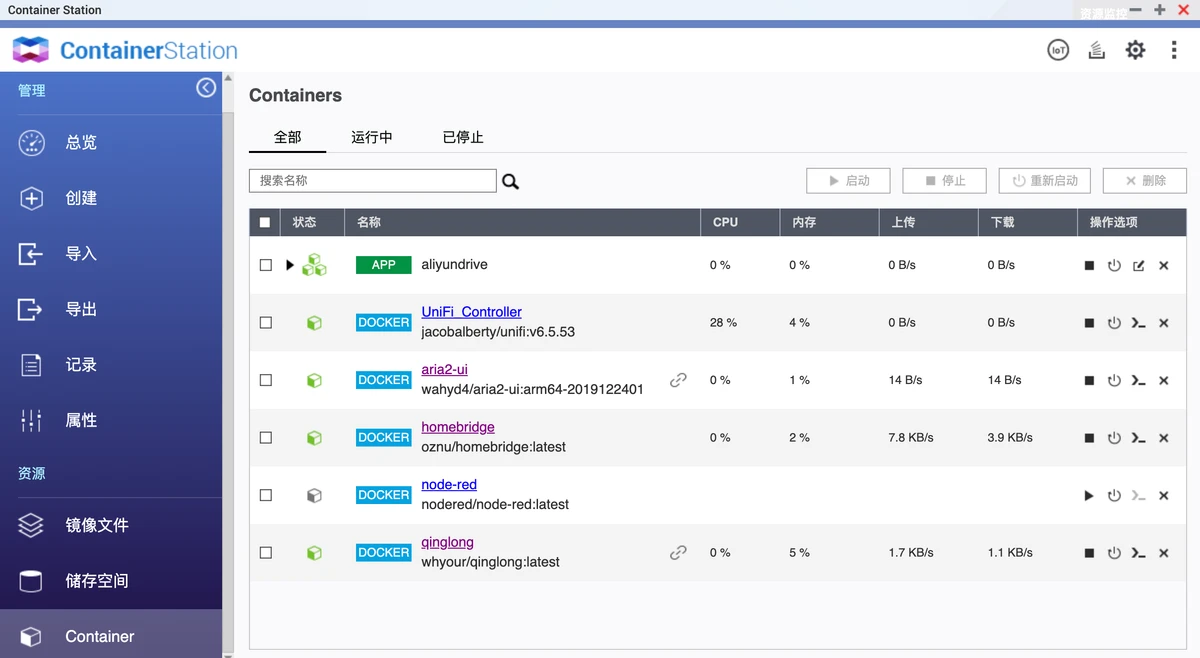Edit the aliyundrive application
The height and width of the screenshot is (658, 1200).
pos(1139,266)
